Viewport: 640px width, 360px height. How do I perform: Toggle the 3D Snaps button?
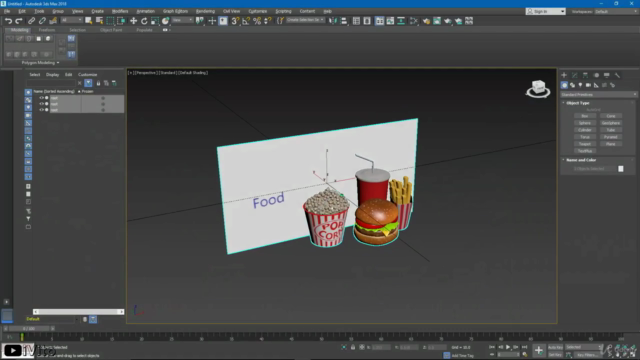point(235,21)
